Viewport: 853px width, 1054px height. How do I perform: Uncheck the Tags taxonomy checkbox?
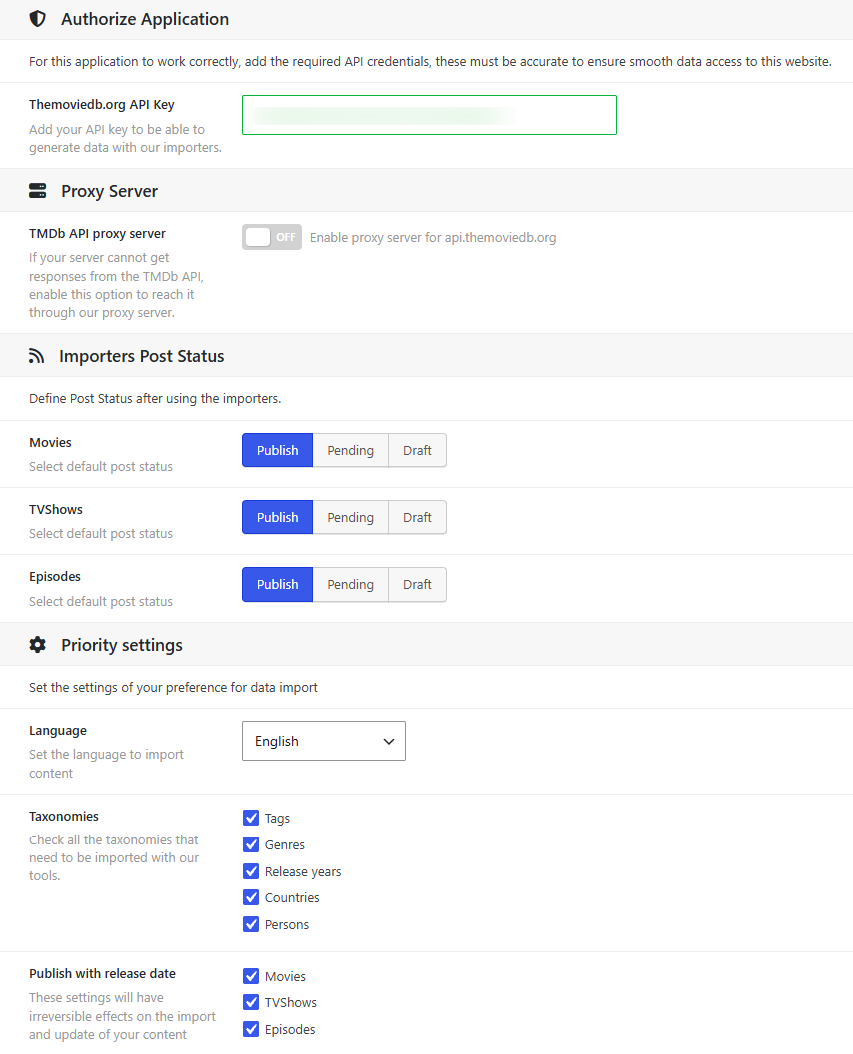point(251,818)
